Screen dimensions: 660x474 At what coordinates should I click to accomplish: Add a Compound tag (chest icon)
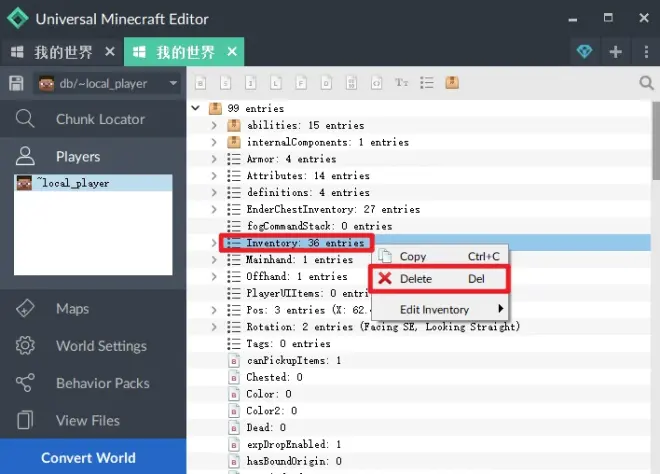pos(452,83)
